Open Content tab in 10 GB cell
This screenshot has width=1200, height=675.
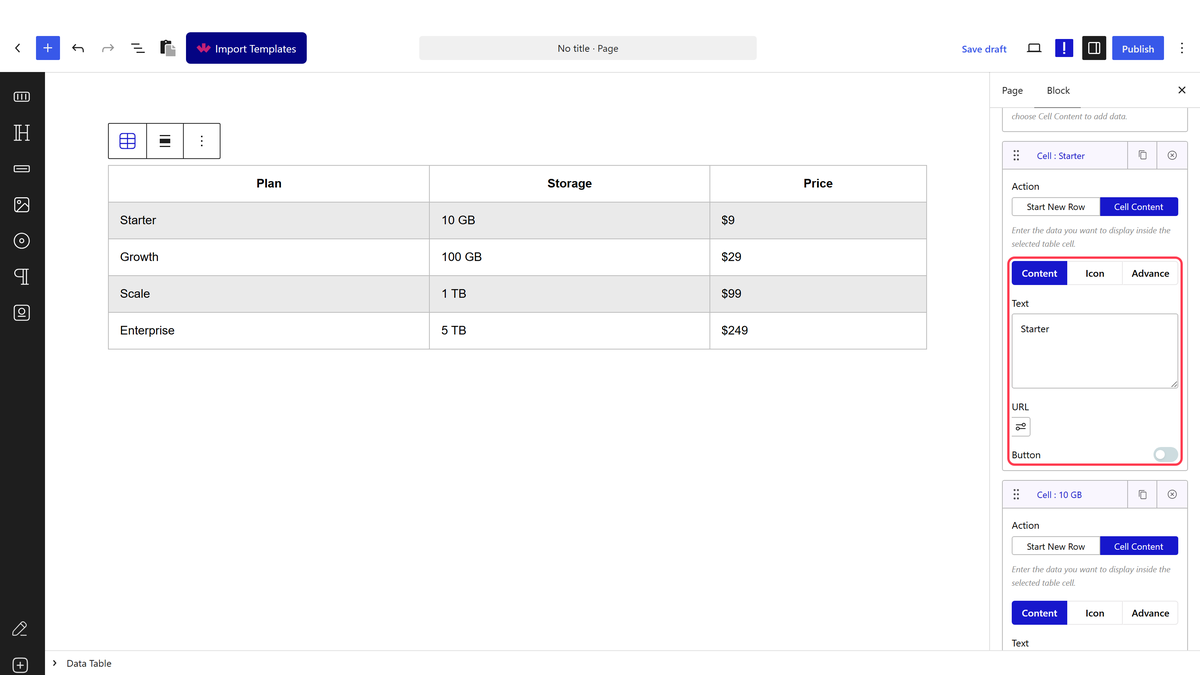(x=1040, y=613)
